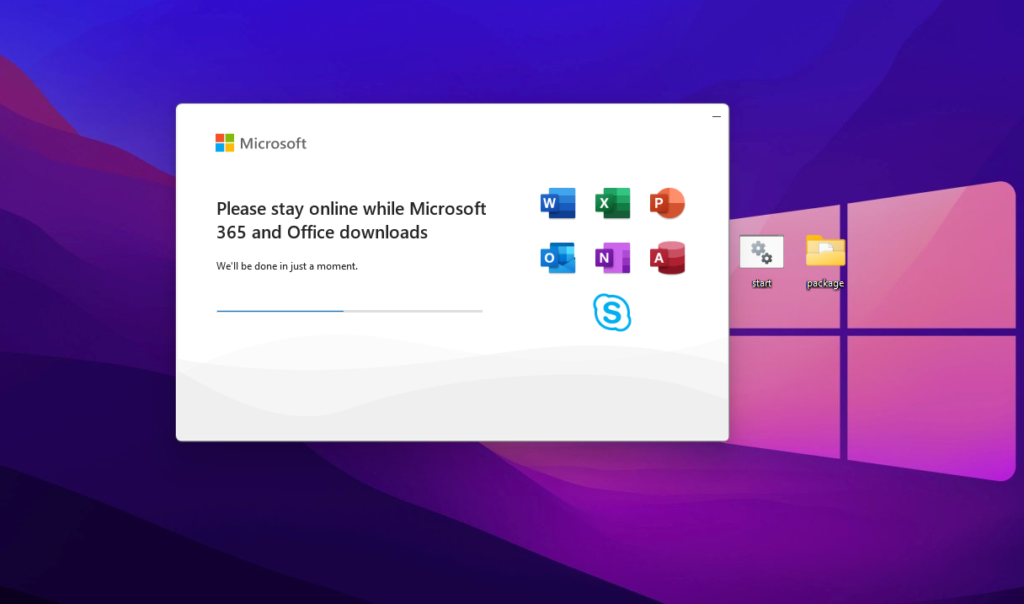
Task: Click the OneNote icon in installer
Action: pyautogui.click(x=613, y=258)
